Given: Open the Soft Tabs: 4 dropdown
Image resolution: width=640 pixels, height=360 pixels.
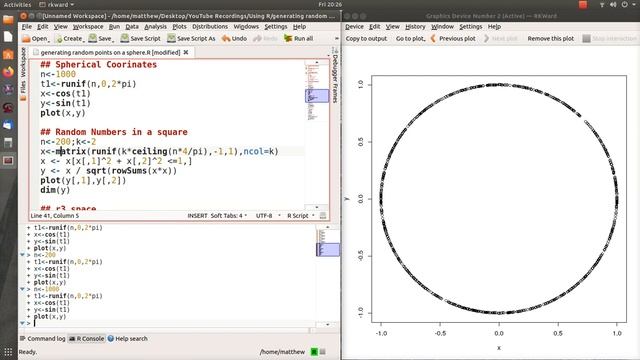Looking at the screenshot, I should click(229, 216).
